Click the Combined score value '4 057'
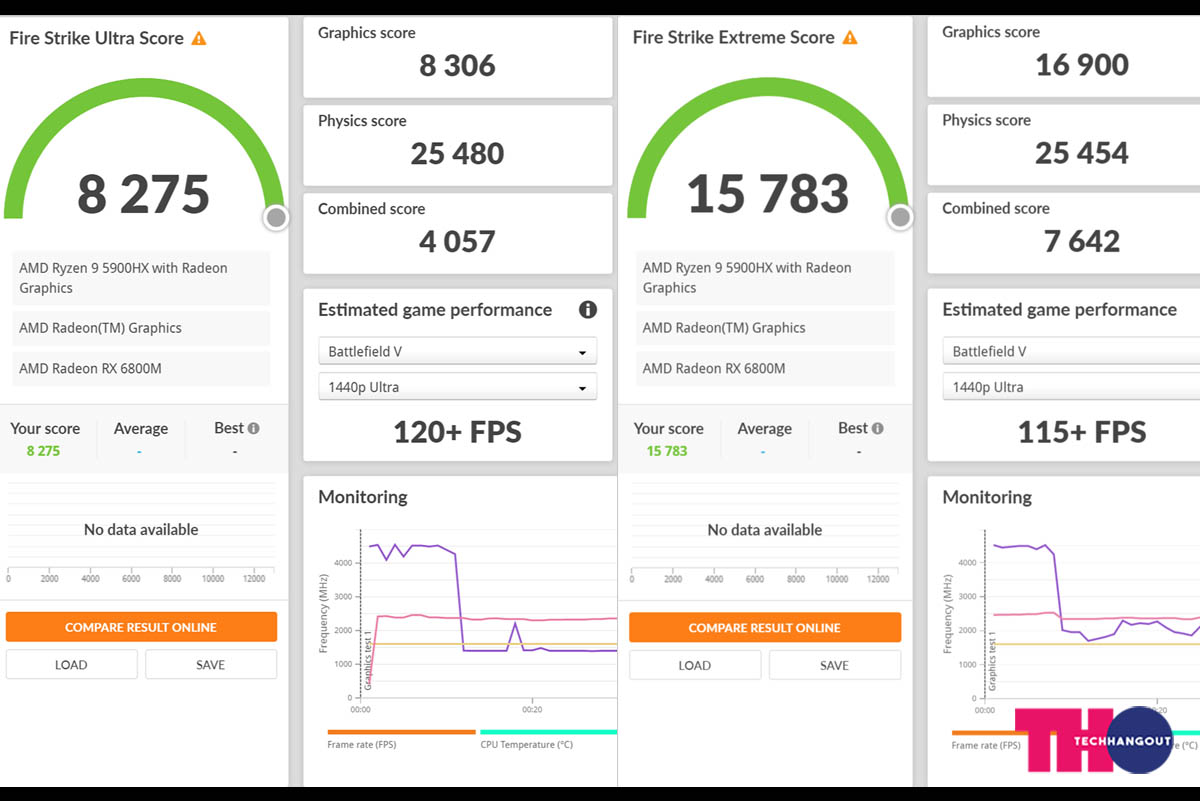The height and width of the screenshot is (801, 1200). (457, 242)
